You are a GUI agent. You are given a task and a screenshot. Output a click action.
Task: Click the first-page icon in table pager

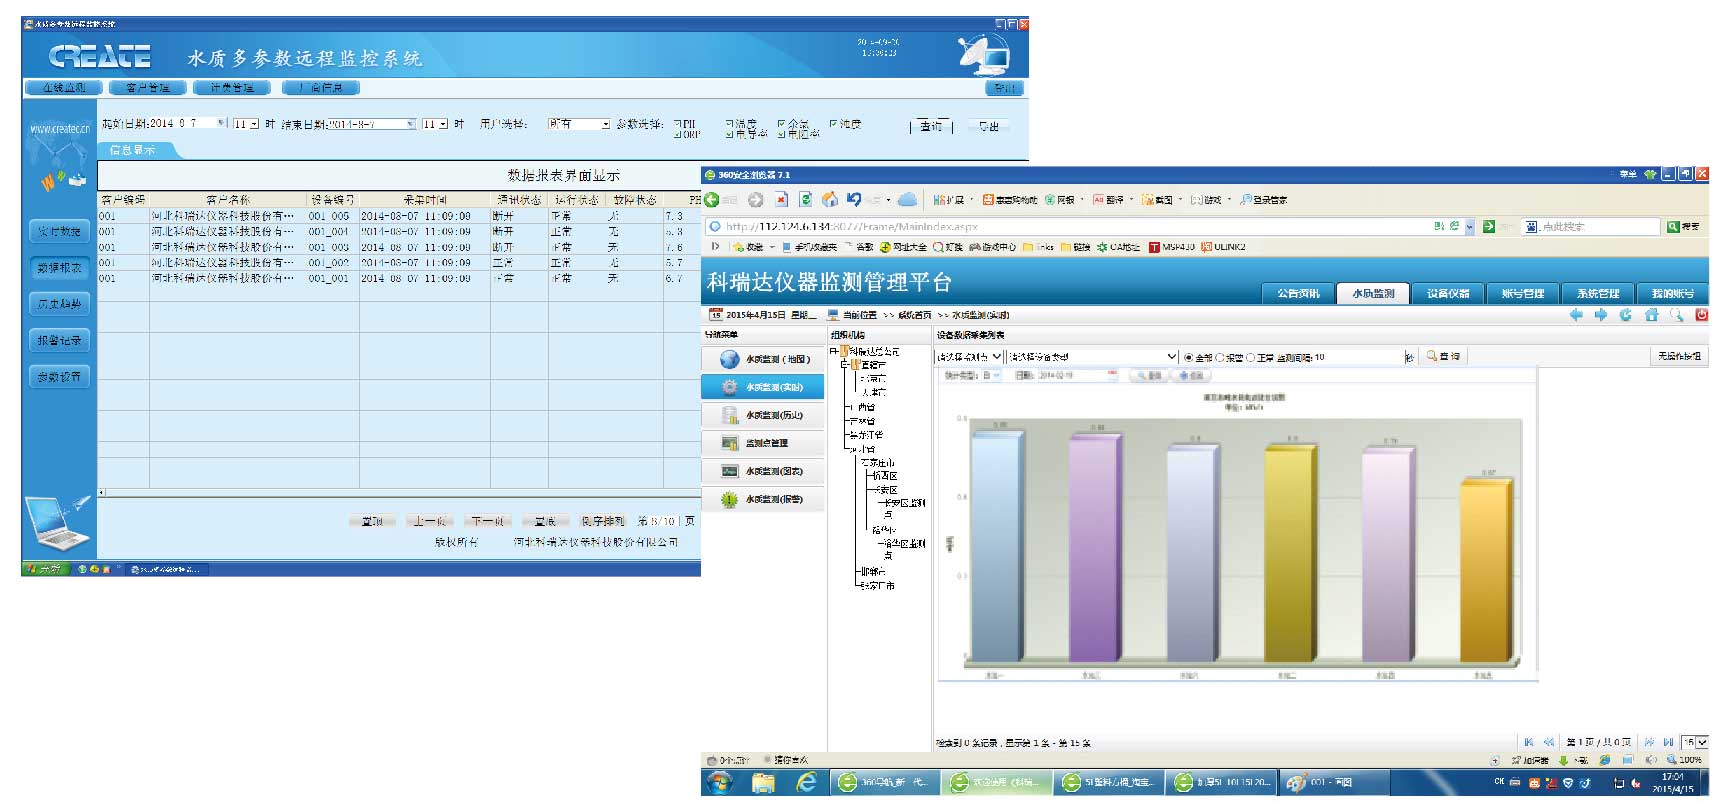tap(1529, 742)
